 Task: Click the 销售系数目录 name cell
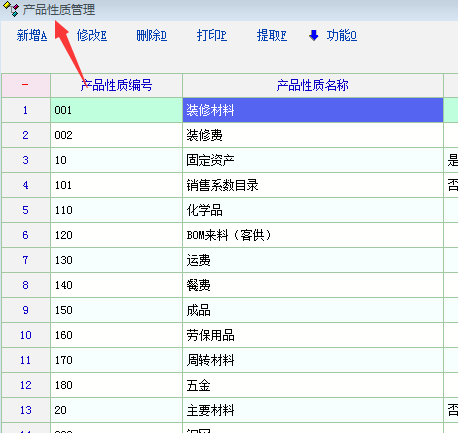pyautogui.click(x=313, y=185)
